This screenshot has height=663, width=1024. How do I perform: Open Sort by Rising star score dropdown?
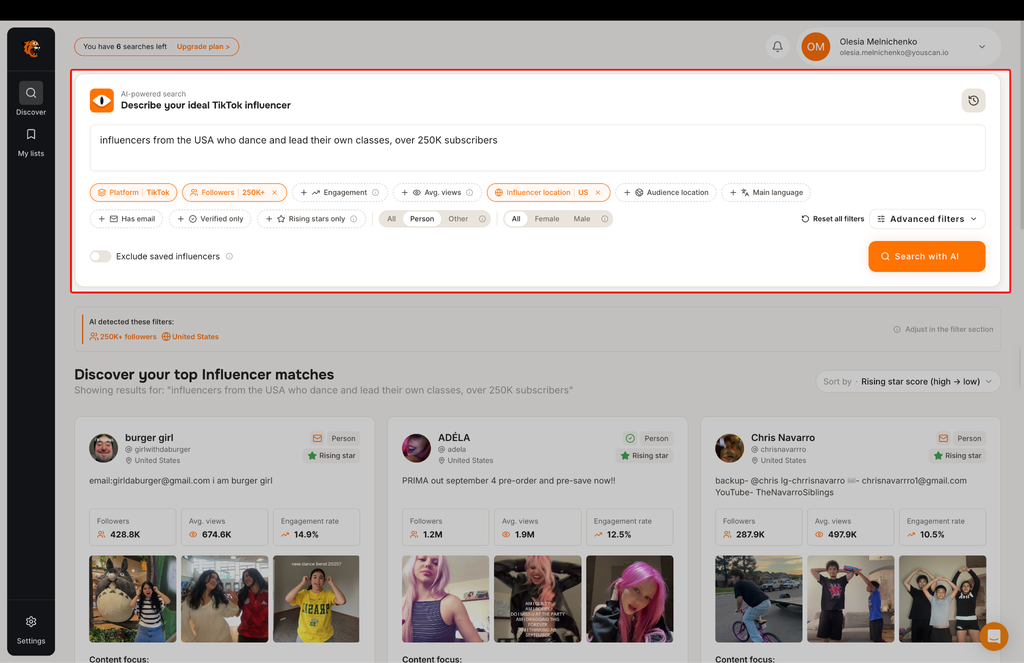[908, 381]
